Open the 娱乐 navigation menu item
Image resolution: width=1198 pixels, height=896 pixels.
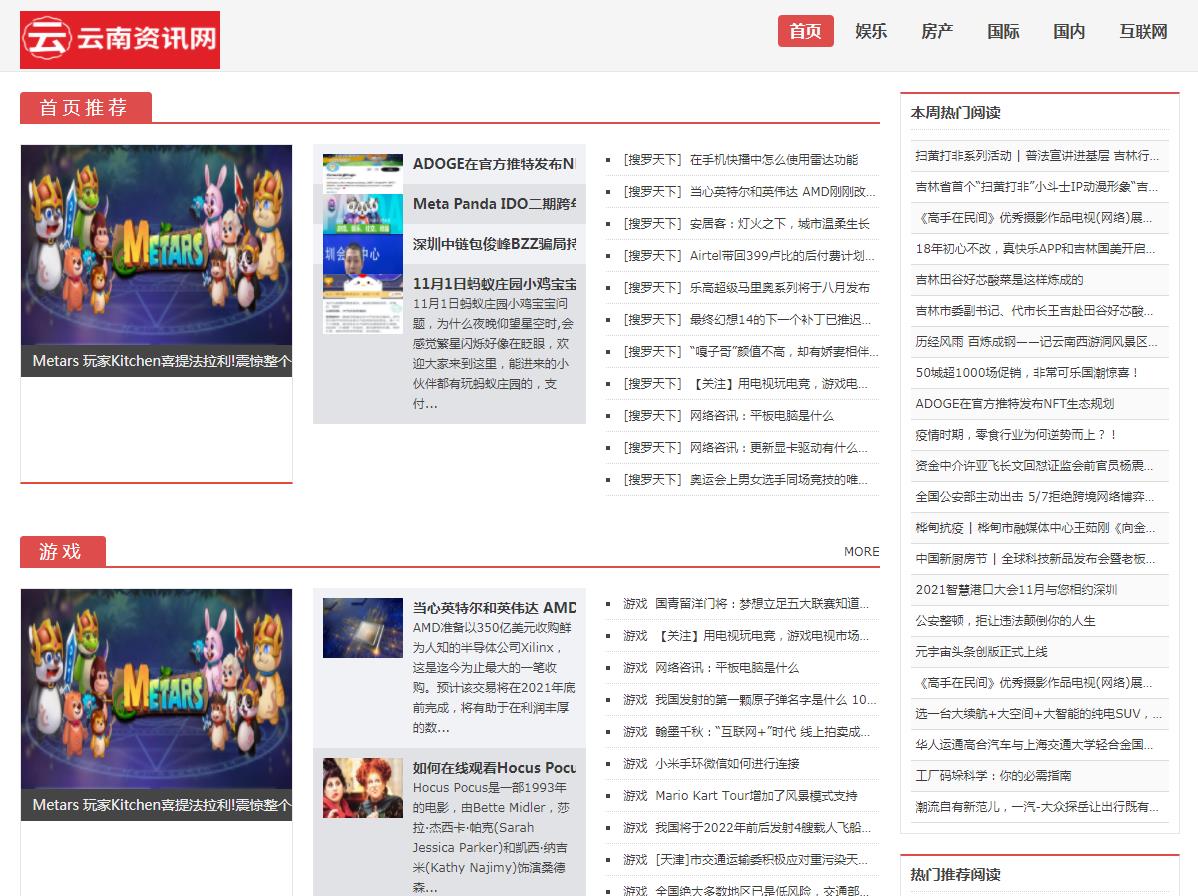click(871, 31)
